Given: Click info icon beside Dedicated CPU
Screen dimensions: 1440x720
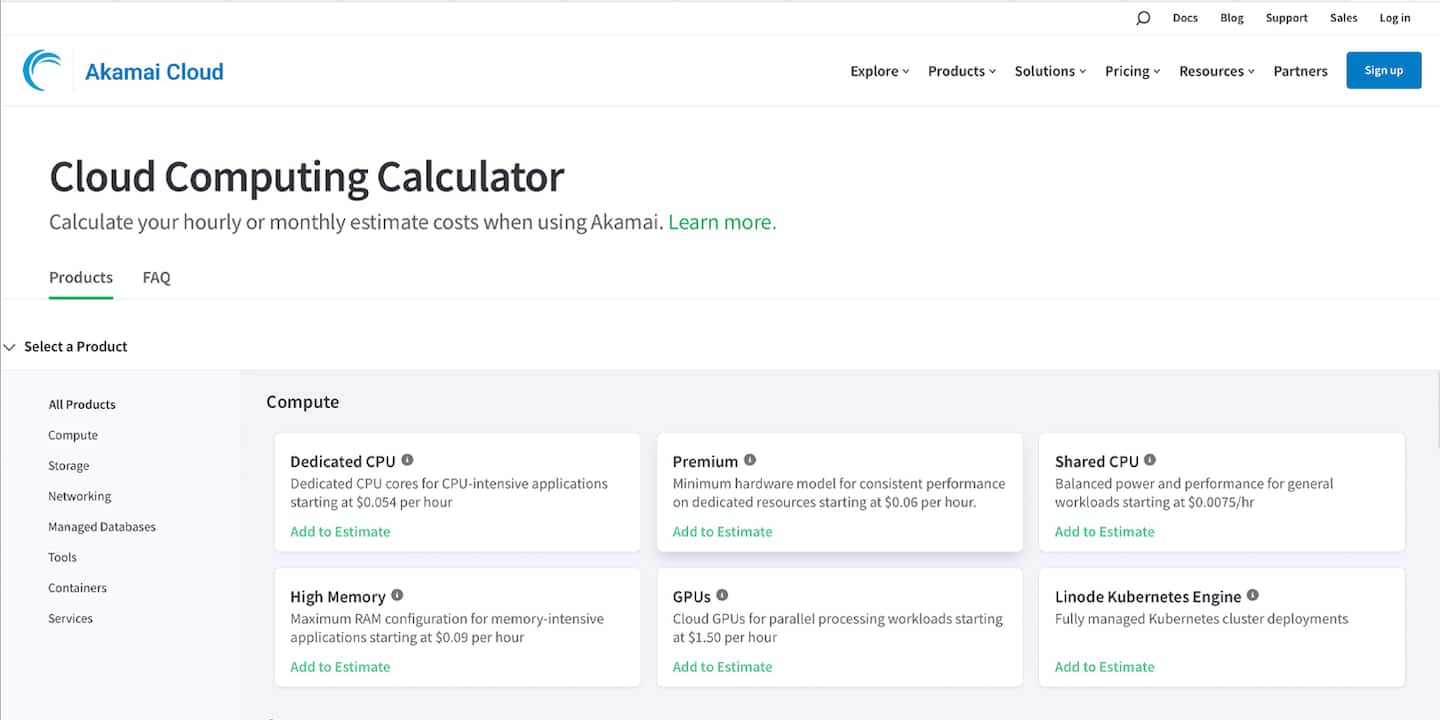Looking at the screenshot, I should pos(407,460).
